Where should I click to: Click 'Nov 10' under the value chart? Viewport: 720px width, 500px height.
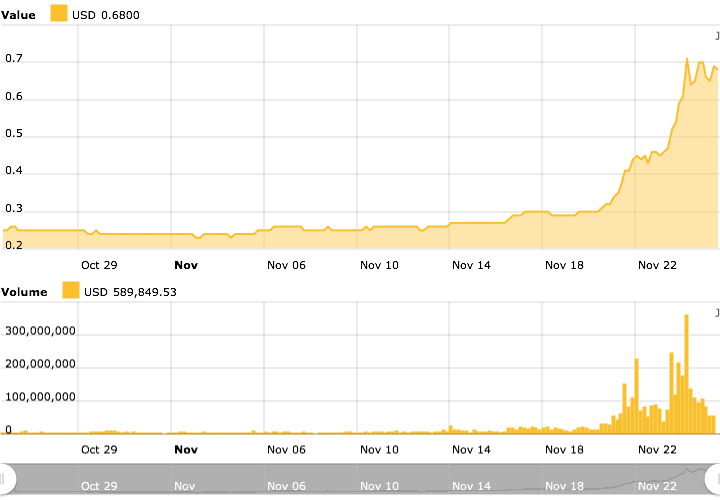point(379,265)
